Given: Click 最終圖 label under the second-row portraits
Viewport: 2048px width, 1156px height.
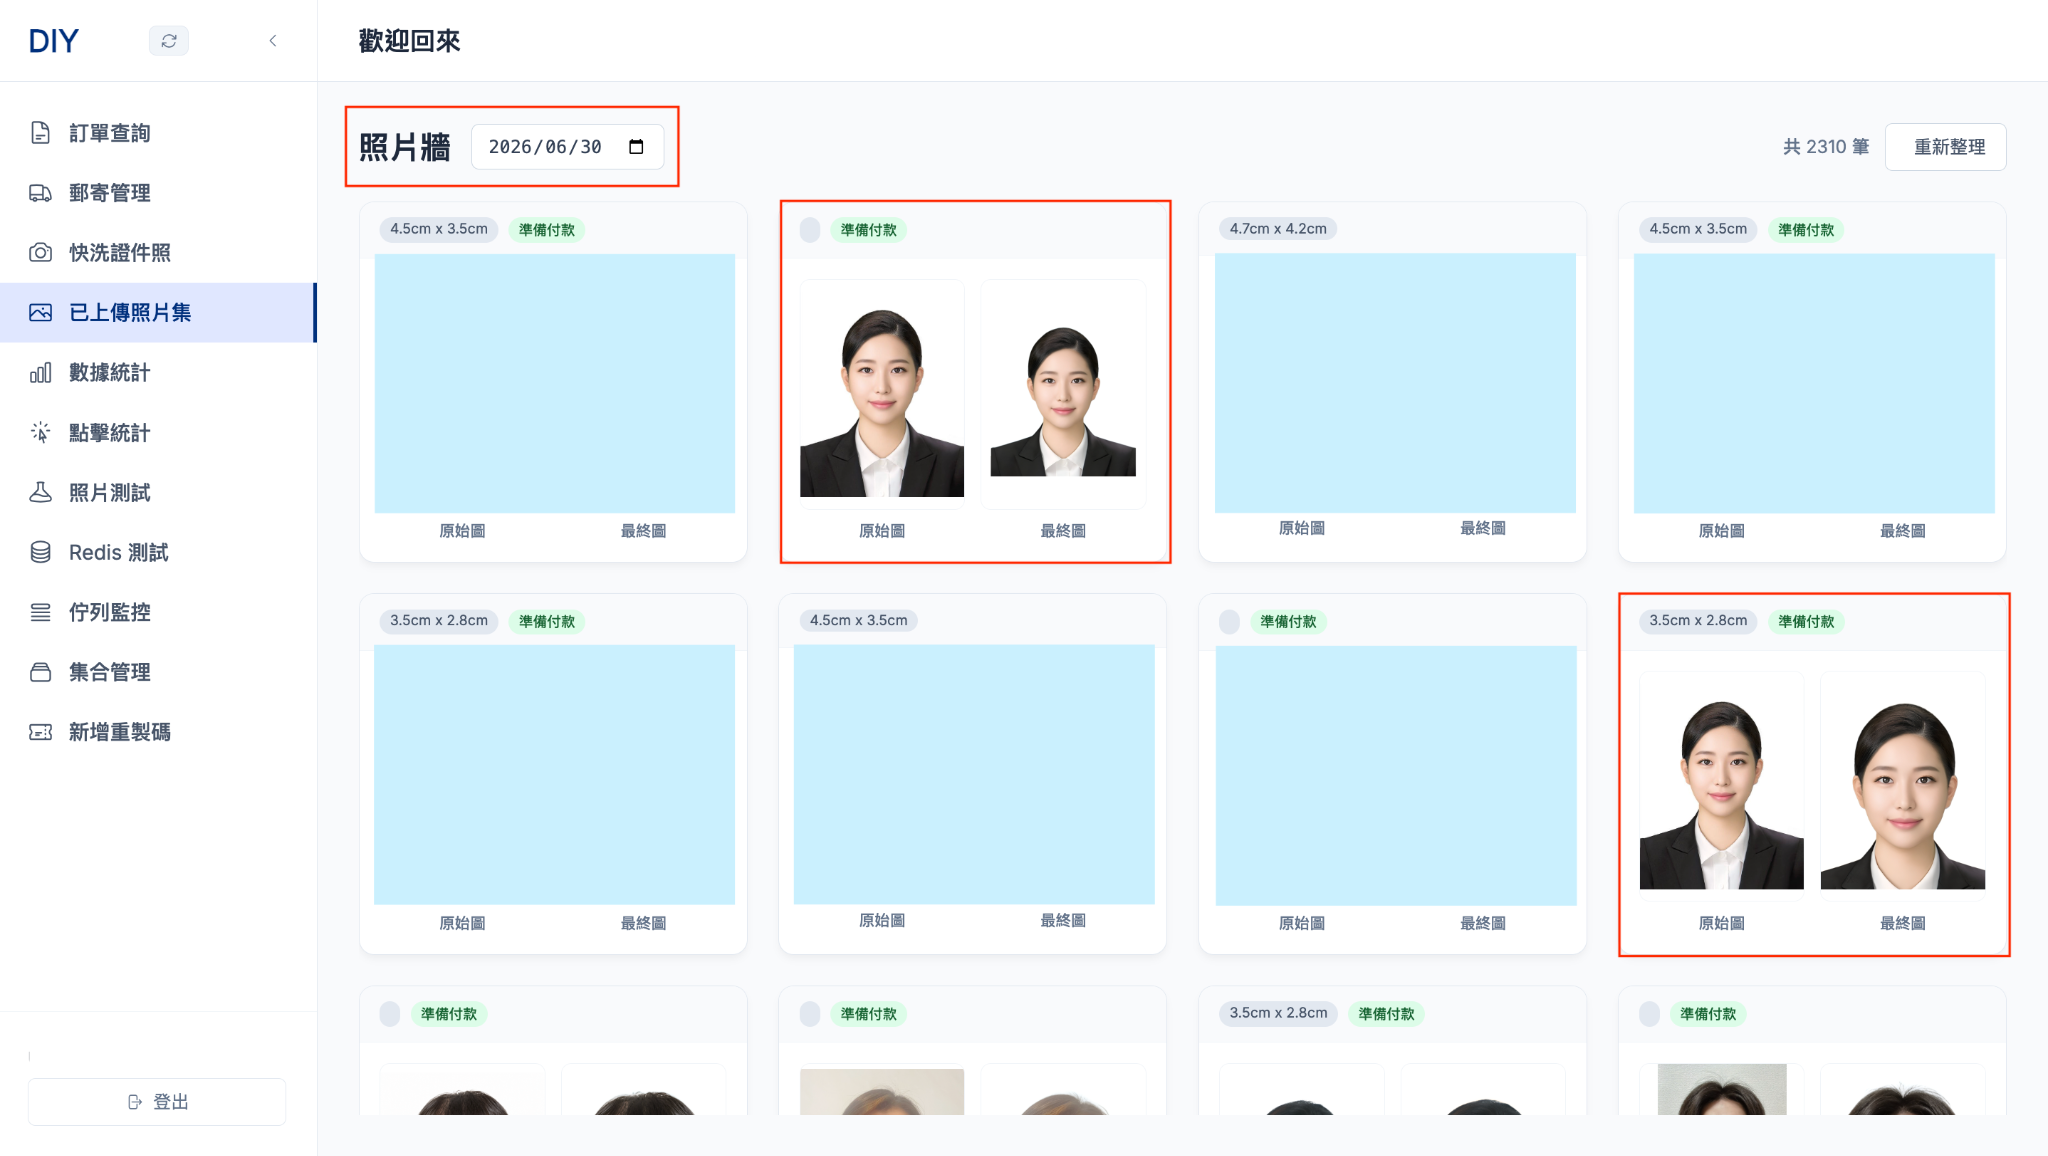Looking at the screenshot, I should (1903, 923).
